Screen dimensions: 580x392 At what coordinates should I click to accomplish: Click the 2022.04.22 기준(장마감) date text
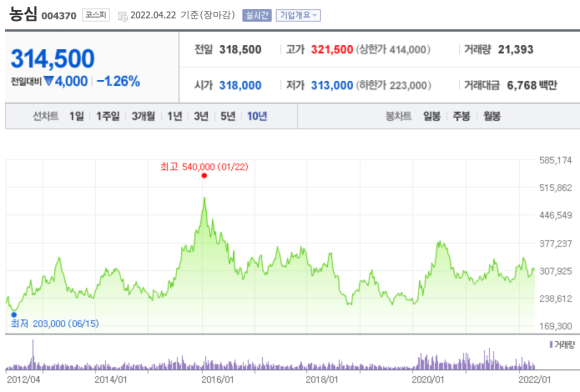coord(183,15)
